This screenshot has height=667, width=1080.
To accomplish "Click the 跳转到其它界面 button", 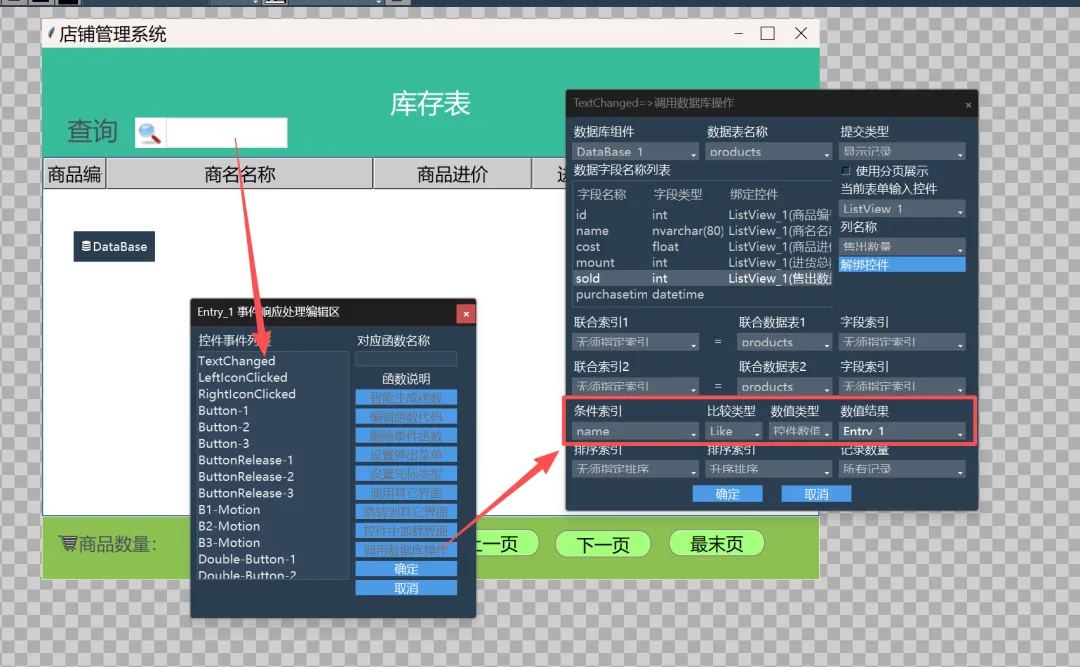I will 406,511.
